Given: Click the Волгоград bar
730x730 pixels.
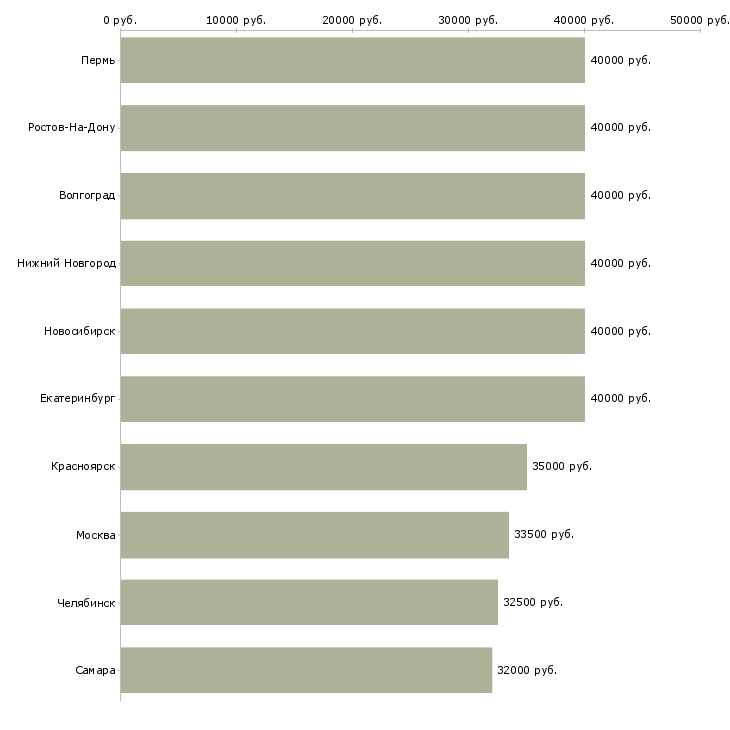Looking at the screenshot, I should tap(352, 196).
